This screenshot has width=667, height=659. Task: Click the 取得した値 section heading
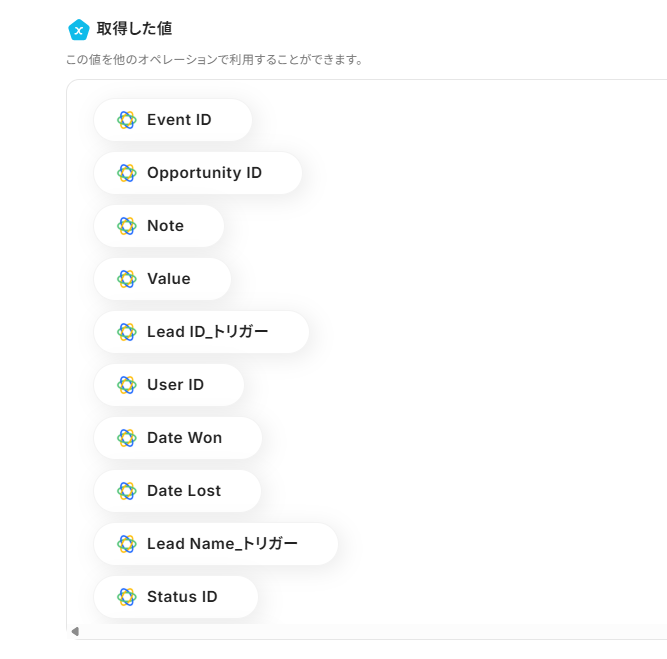[134, 29]
